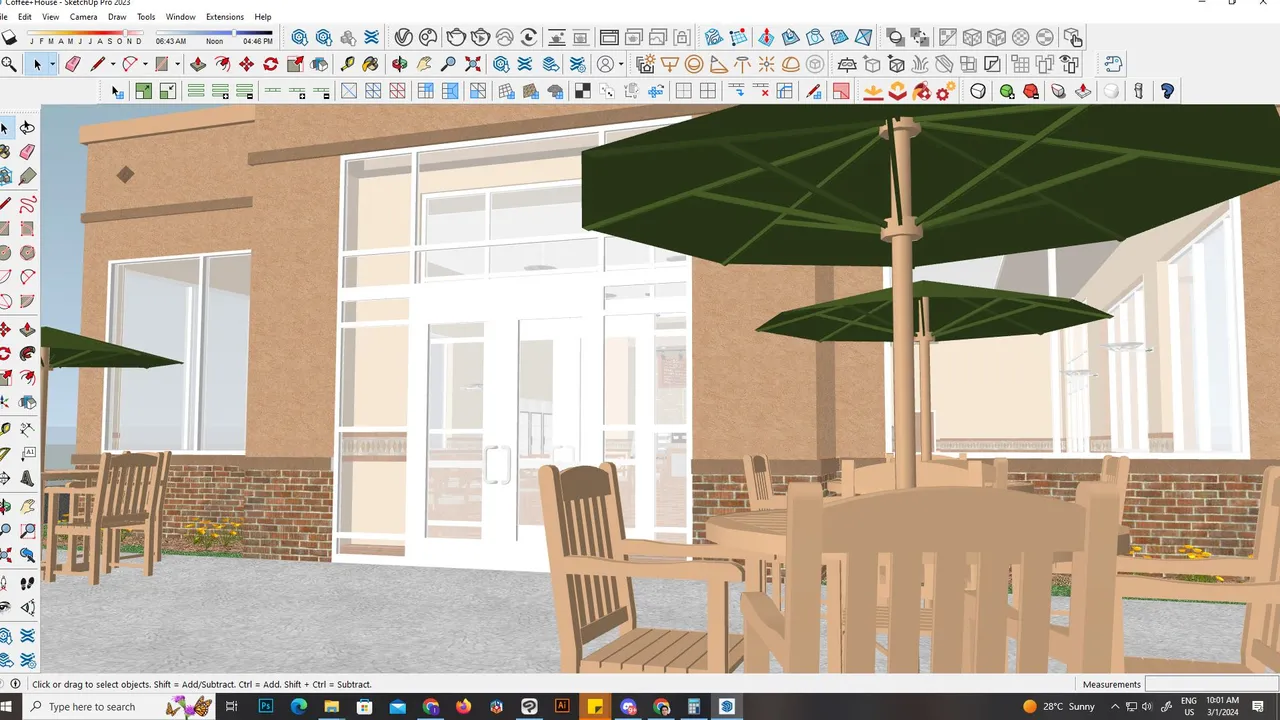Expand the Select tool dropdown arrow
The image size is (1280, 720).
coord(53,64)
